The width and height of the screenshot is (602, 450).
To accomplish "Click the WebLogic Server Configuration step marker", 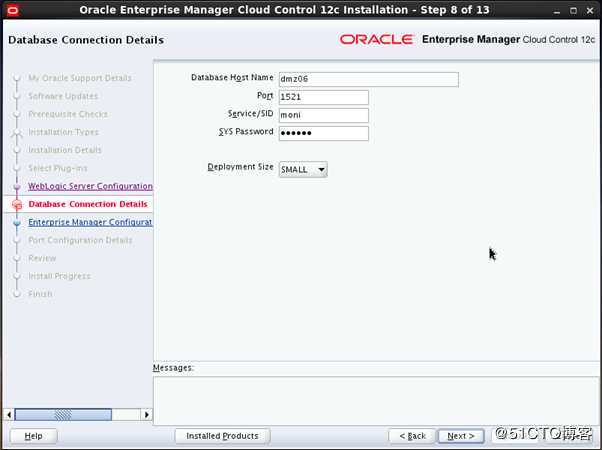I will point(17,187).
